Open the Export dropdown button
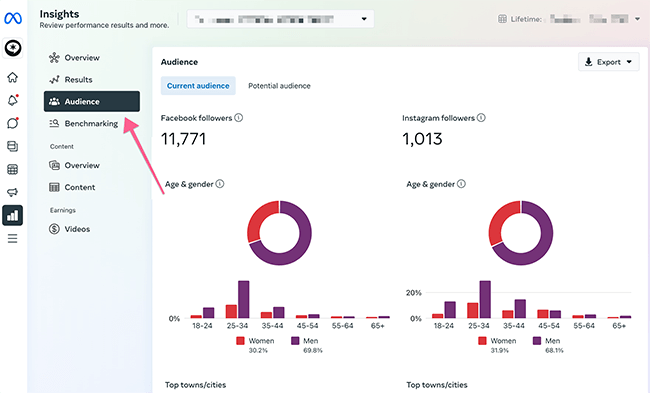The width and height of the screenshot is (650, 393). point(609,62)
